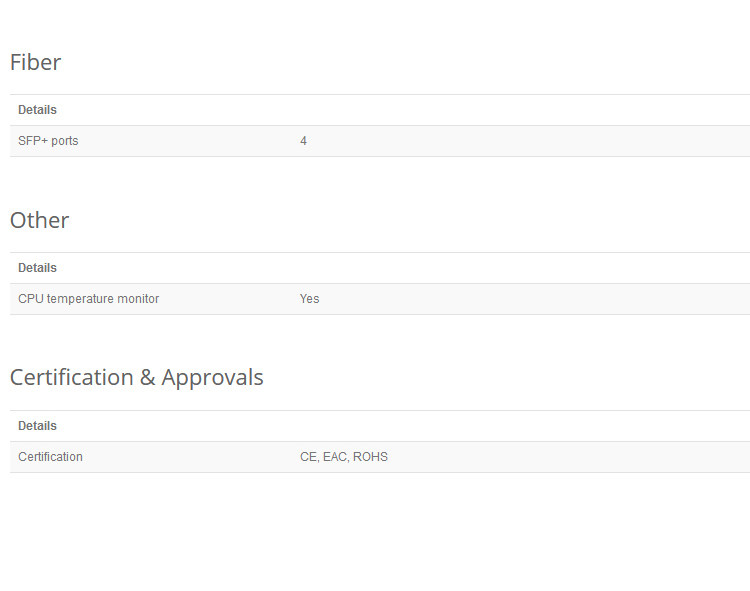Click the Other section heading

pyautogui.click(x=39, y=220)
